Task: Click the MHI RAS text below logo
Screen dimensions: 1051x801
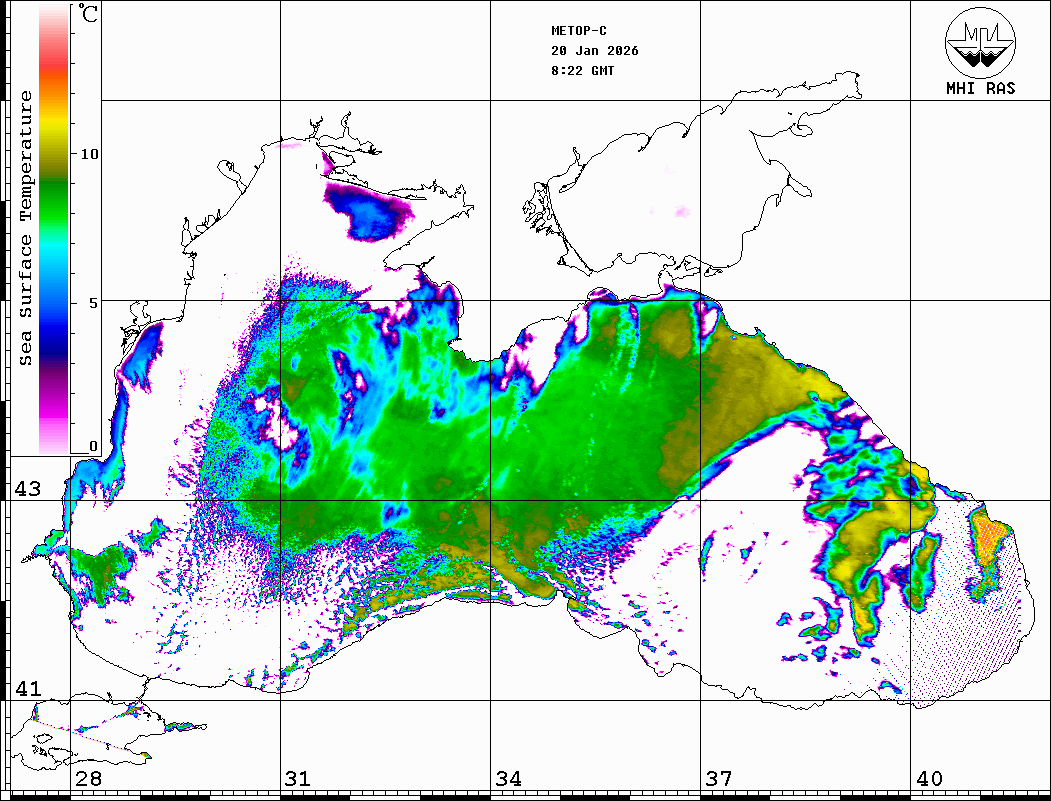Action: click(980, 89)
